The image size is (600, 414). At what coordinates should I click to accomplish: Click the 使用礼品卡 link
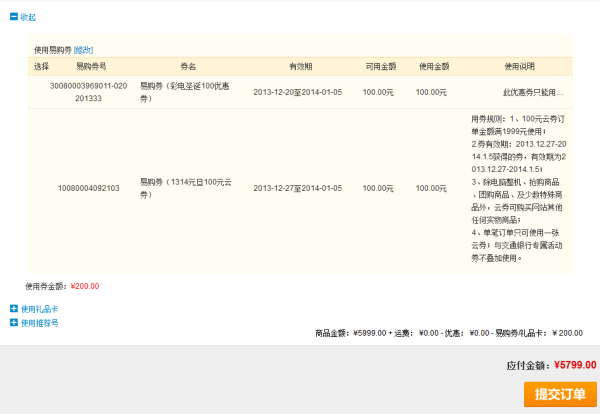[x=39, y=309]
